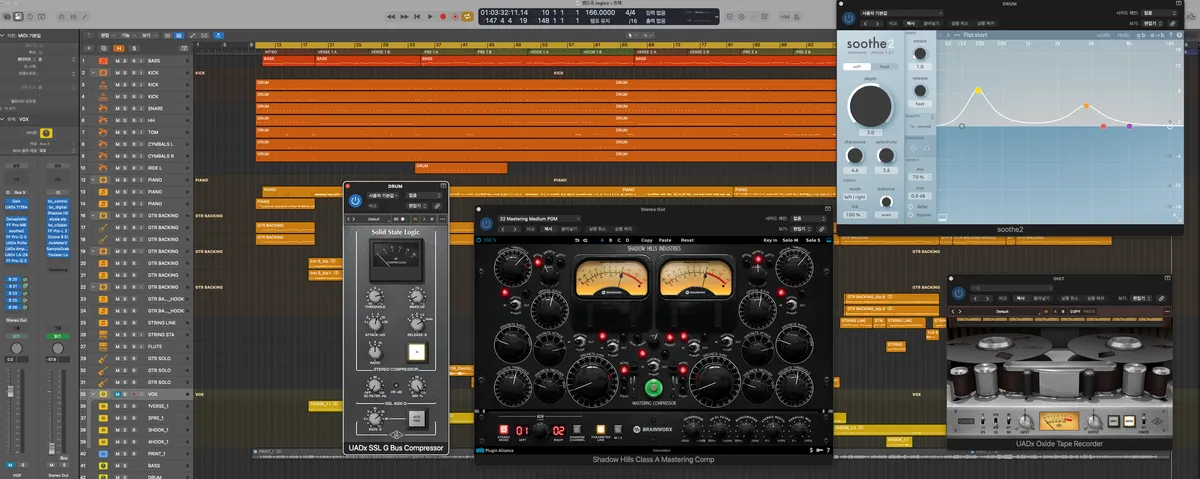Open the 22 Mastering Medium PGM preset dropdown

(x=540, y=219)
